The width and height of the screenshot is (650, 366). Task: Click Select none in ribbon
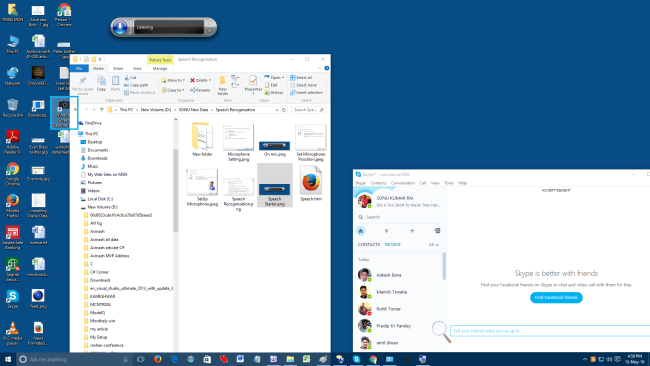tap(303, 85)
